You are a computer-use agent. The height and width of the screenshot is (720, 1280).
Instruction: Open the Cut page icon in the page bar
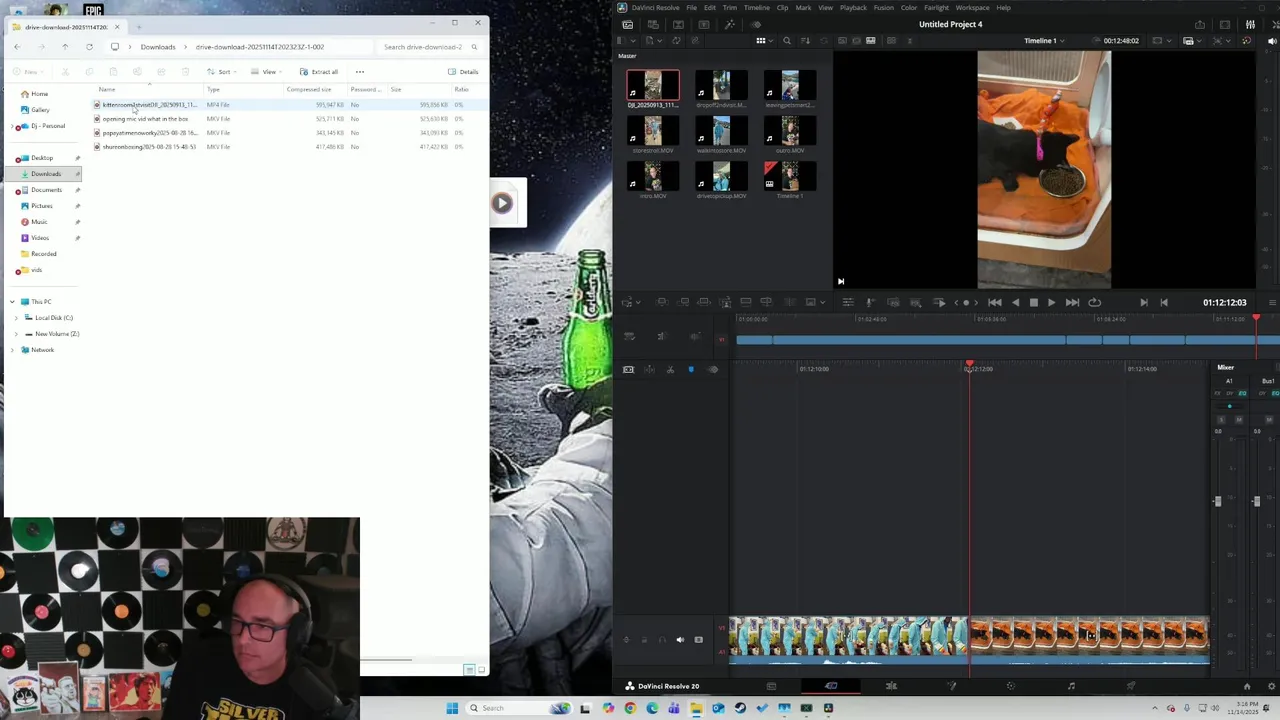coord(831,686)
